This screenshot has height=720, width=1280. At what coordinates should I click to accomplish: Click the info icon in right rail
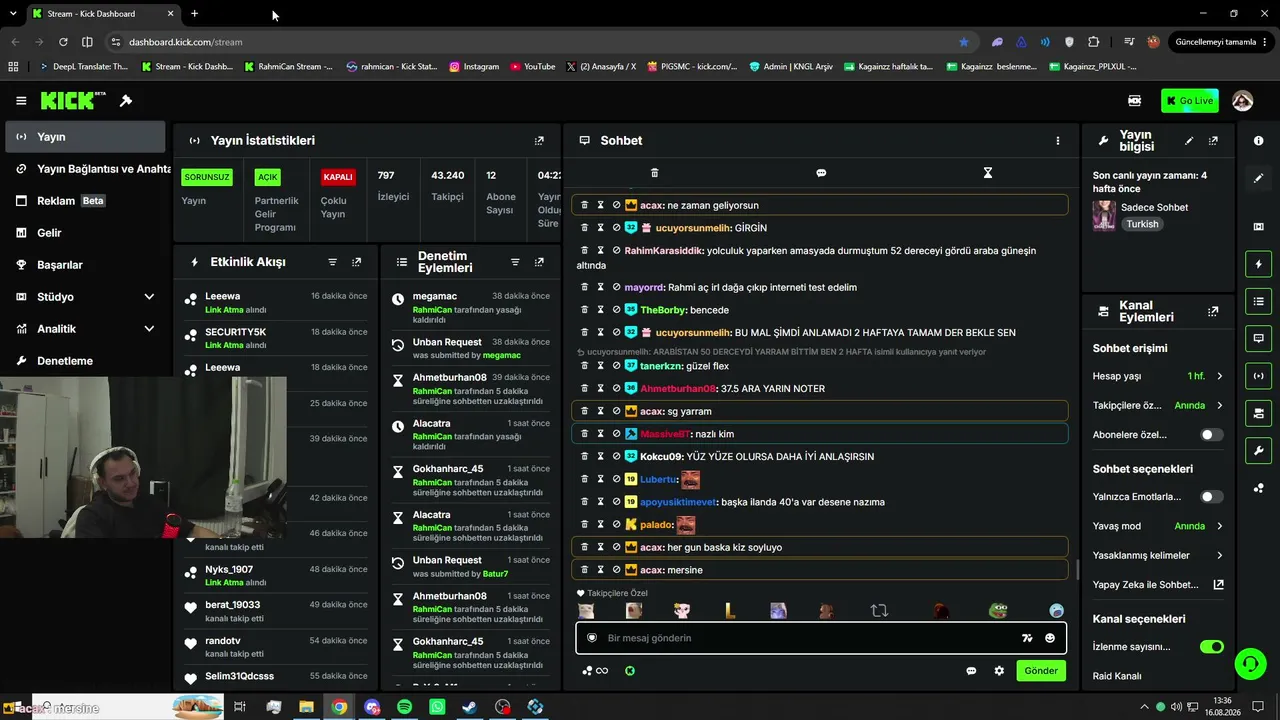(1258, 141)
